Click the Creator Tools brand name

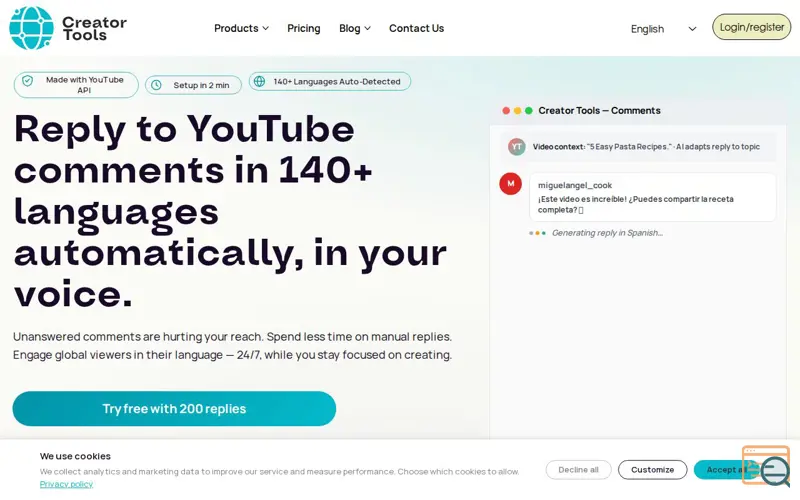[94, 29]
